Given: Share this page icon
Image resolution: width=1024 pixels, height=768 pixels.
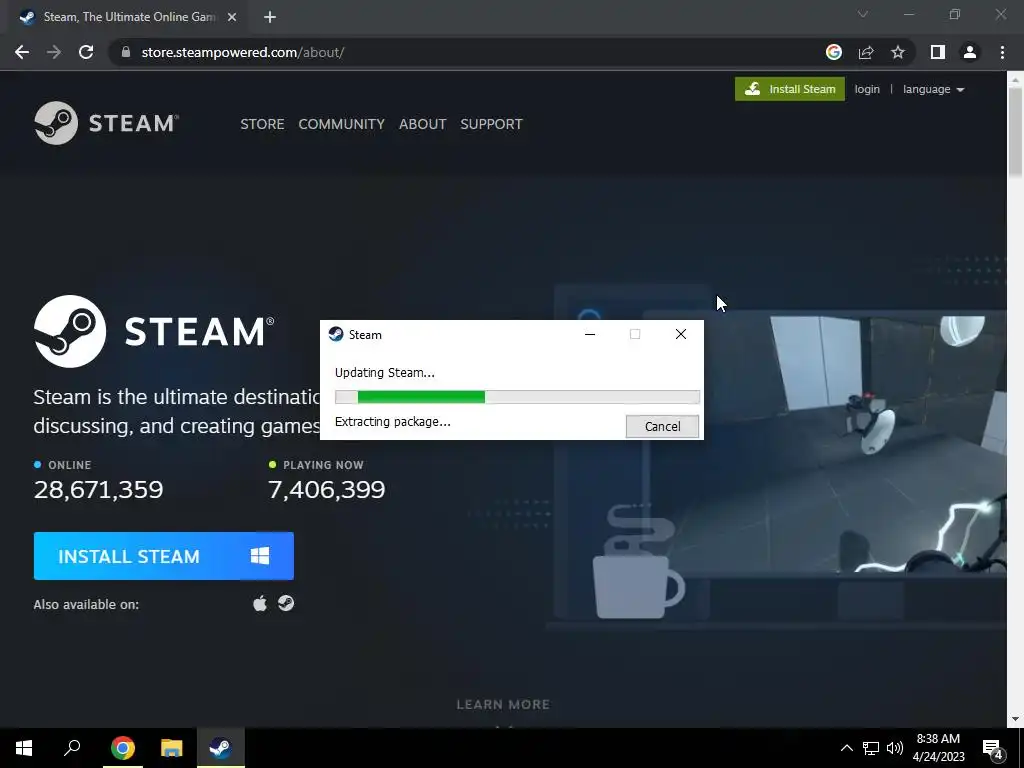Looking at the screenshot, I should click(866, 52).
